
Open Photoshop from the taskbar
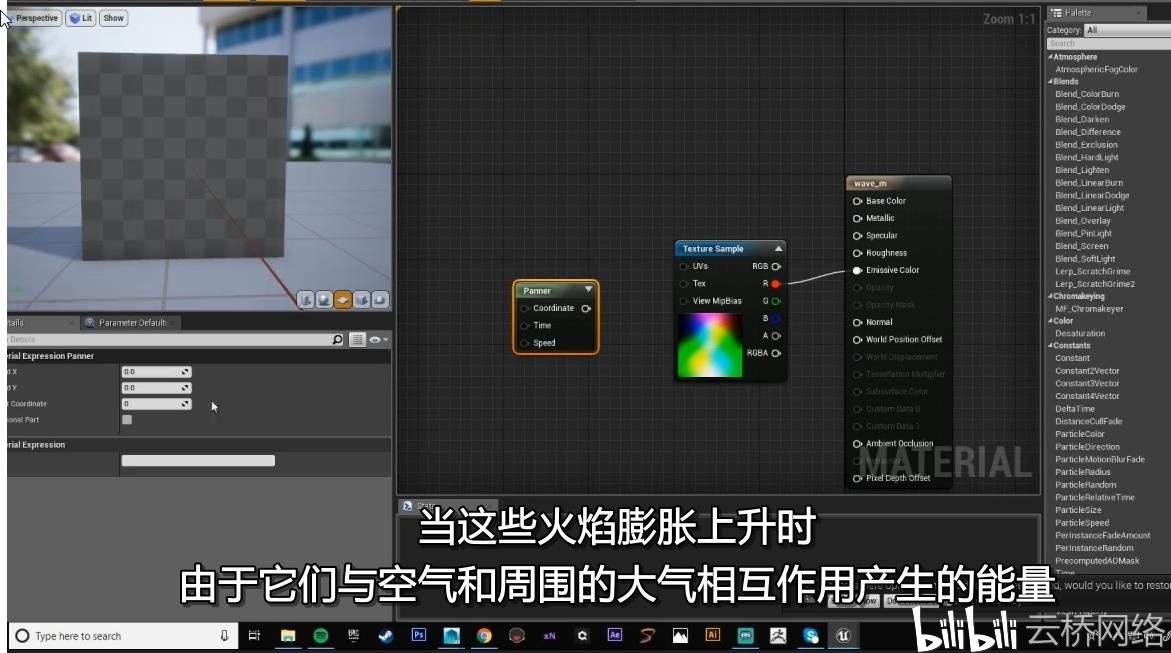(x=419, y=635)
